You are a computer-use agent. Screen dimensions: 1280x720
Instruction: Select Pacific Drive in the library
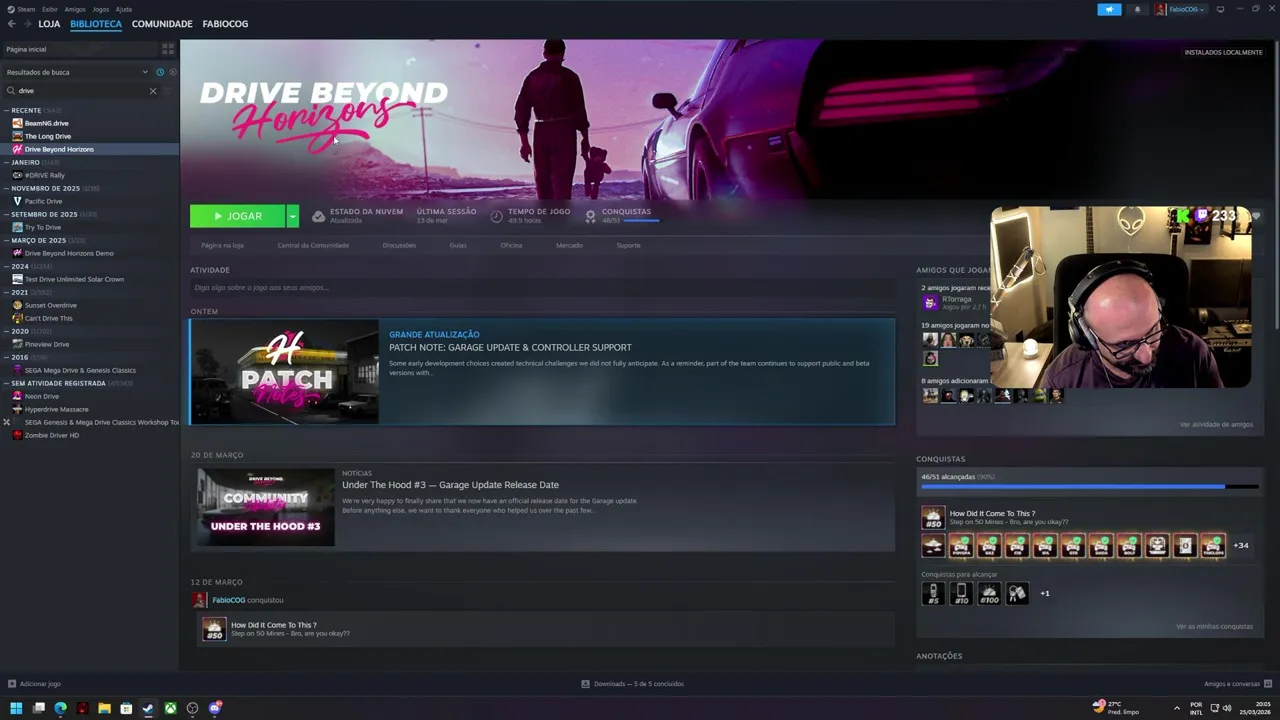[43, 201]
